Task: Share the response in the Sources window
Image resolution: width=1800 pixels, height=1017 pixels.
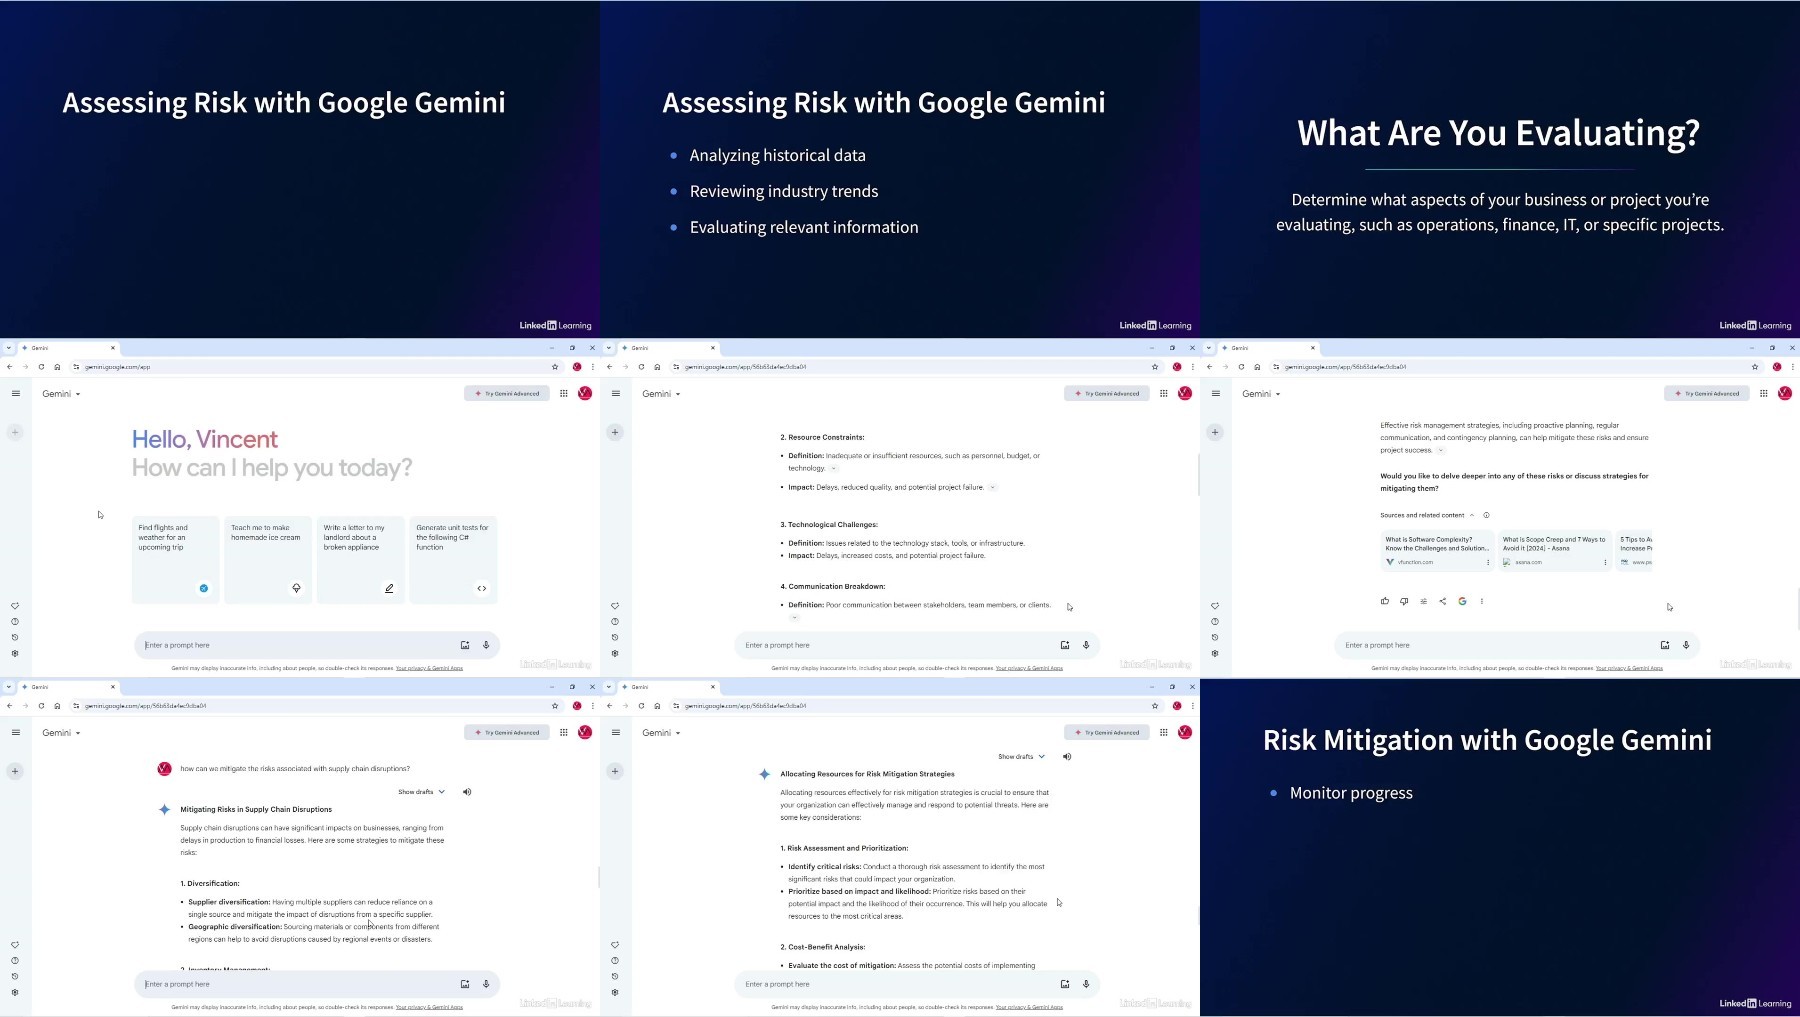Action: tap(1442, 601)
